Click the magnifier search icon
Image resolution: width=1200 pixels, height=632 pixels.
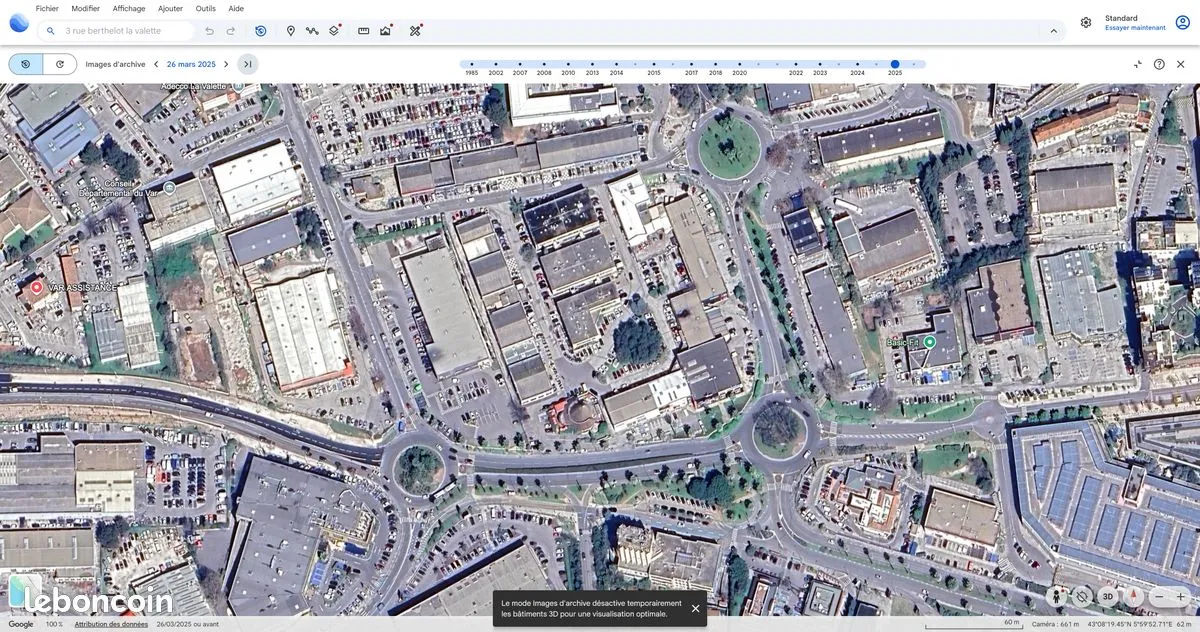pos(51,31)
